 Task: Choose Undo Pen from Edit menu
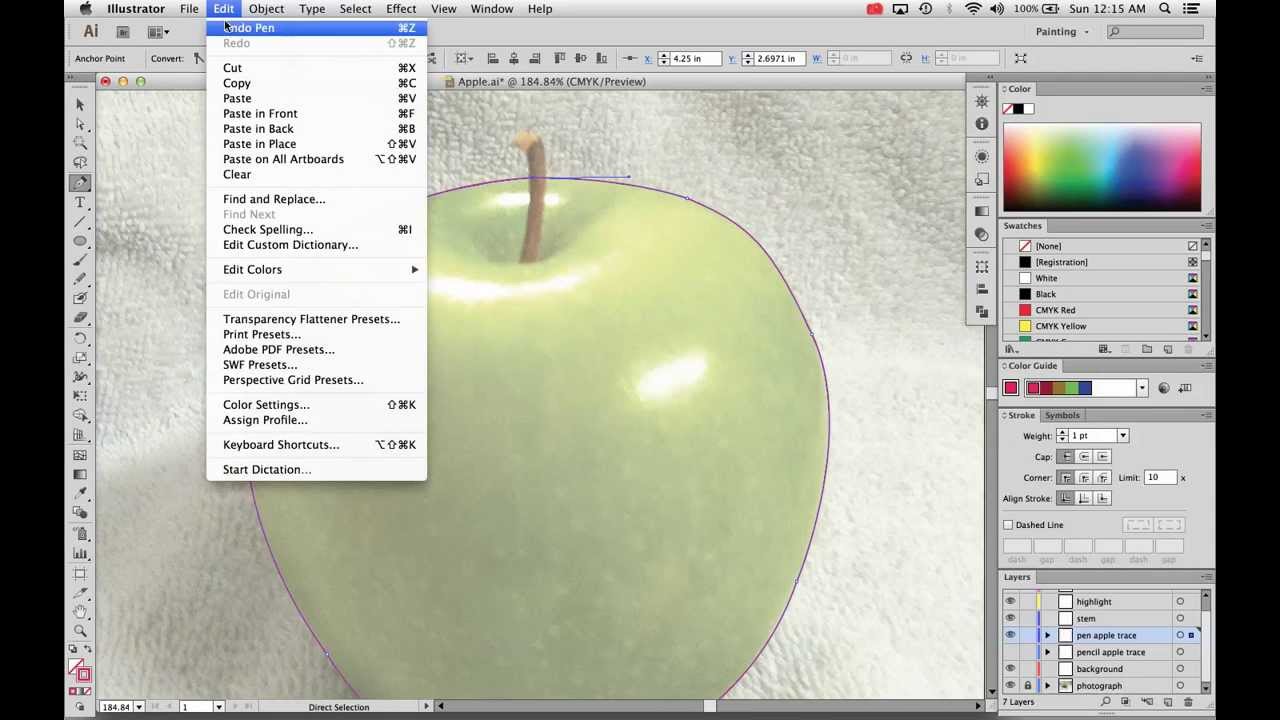pos(316,28)
